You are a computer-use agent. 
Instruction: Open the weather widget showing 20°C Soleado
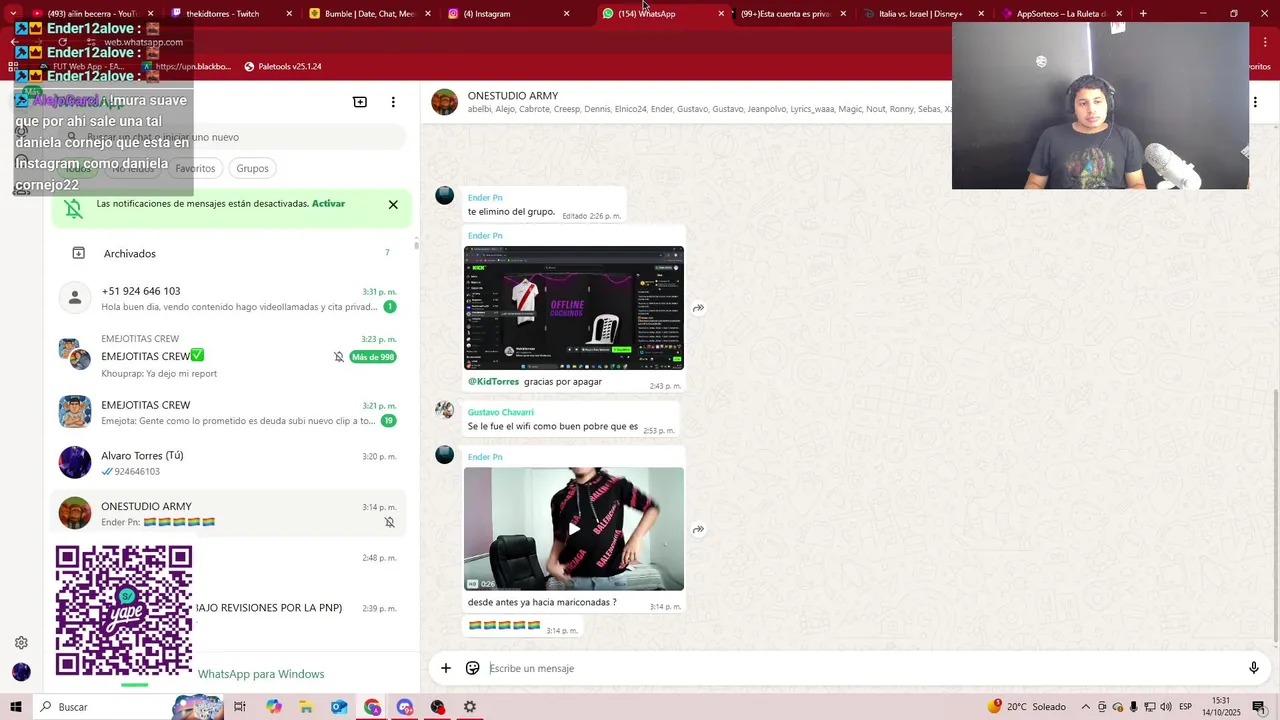click(1027, 707)
